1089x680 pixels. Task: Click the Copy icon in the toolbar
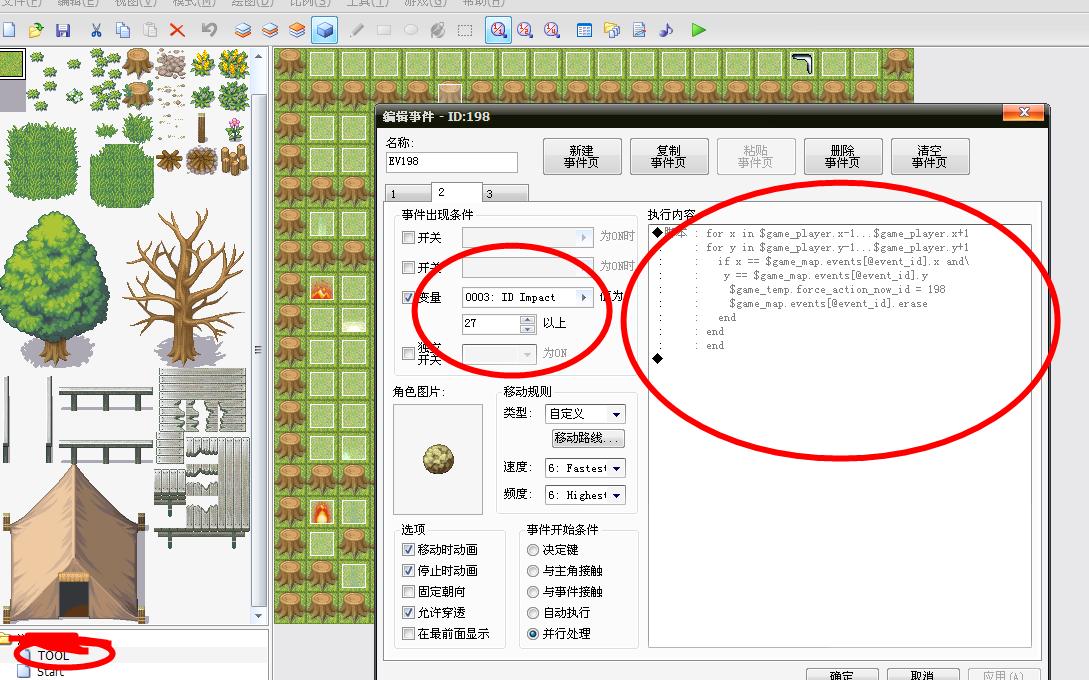click(x=123, y=30)
